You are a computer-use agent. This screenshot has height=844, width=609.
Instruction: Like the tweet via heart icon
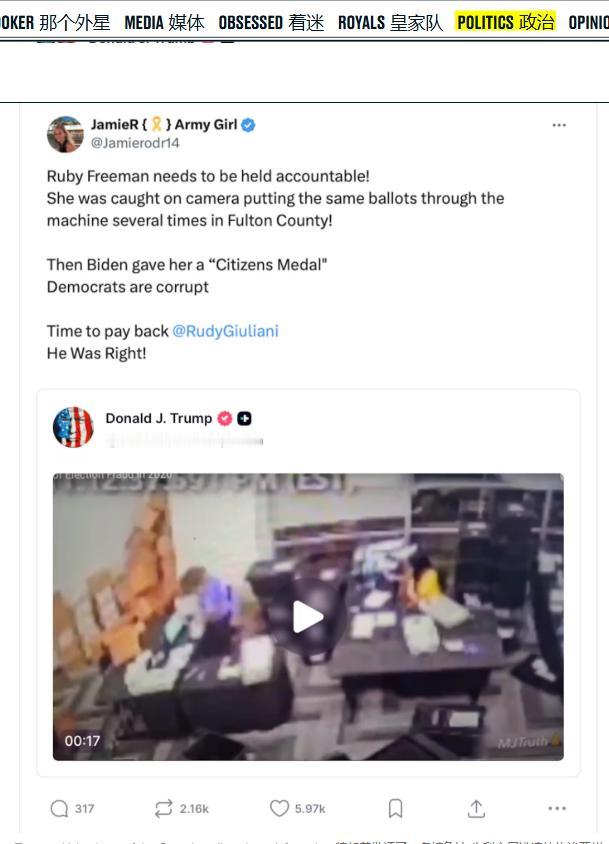point(279,808)
